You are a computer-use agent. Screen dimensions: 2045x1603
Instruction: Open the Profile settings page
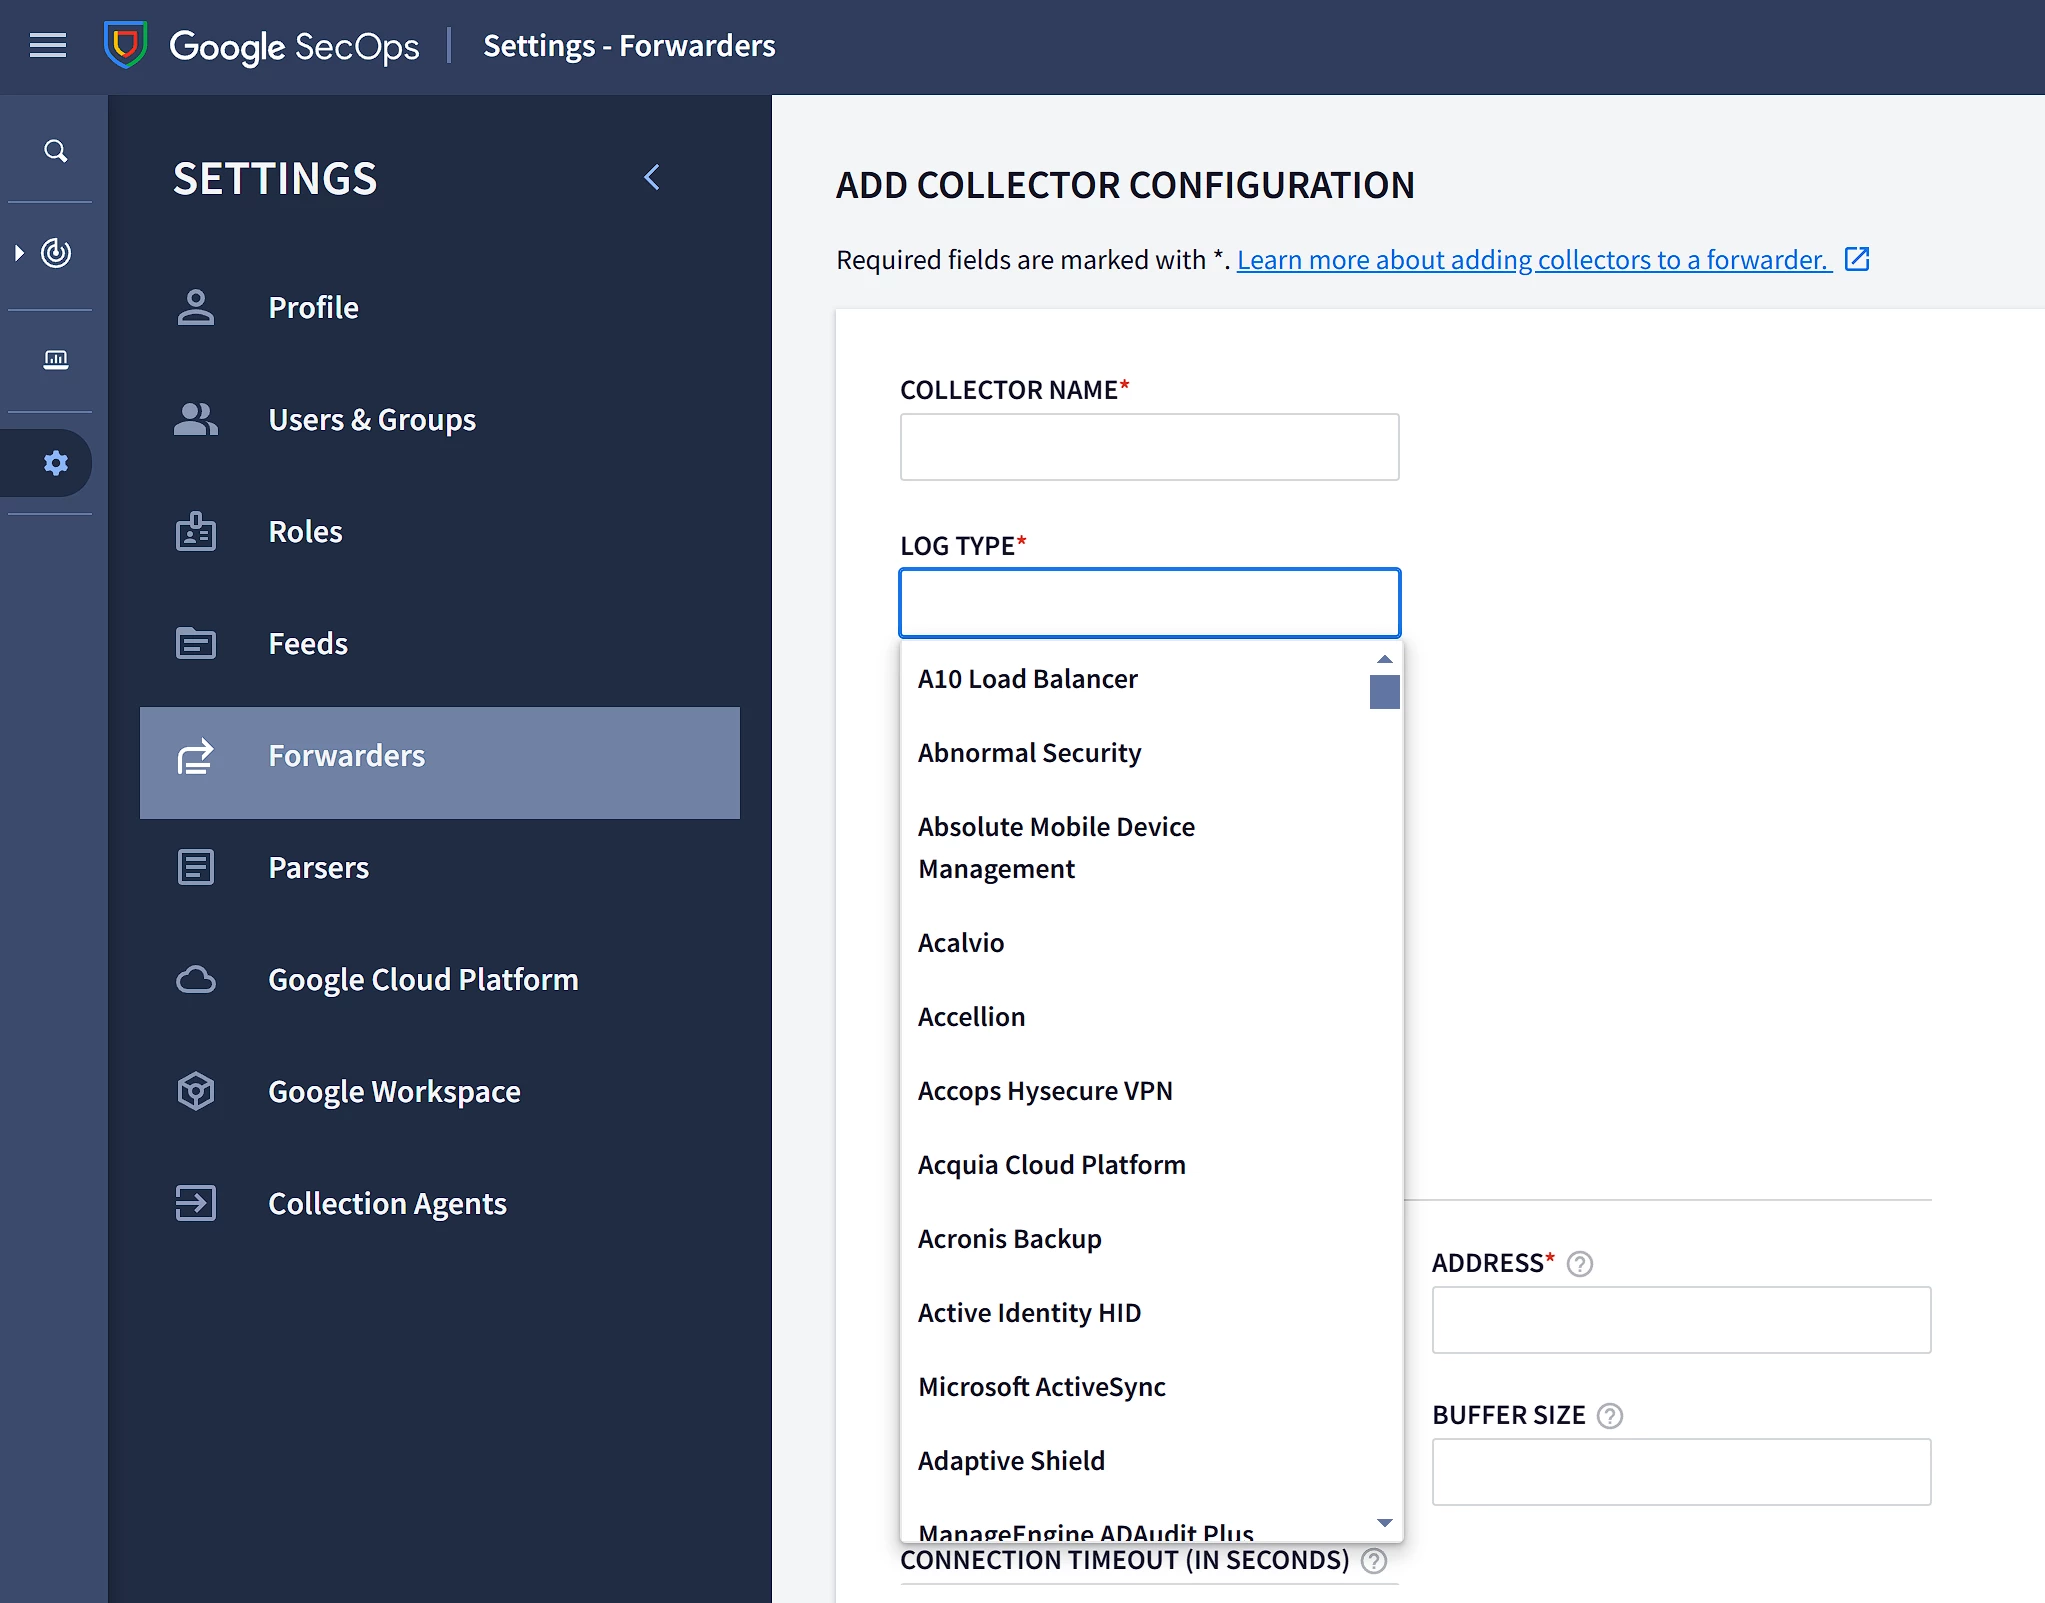tap(440, 308)
